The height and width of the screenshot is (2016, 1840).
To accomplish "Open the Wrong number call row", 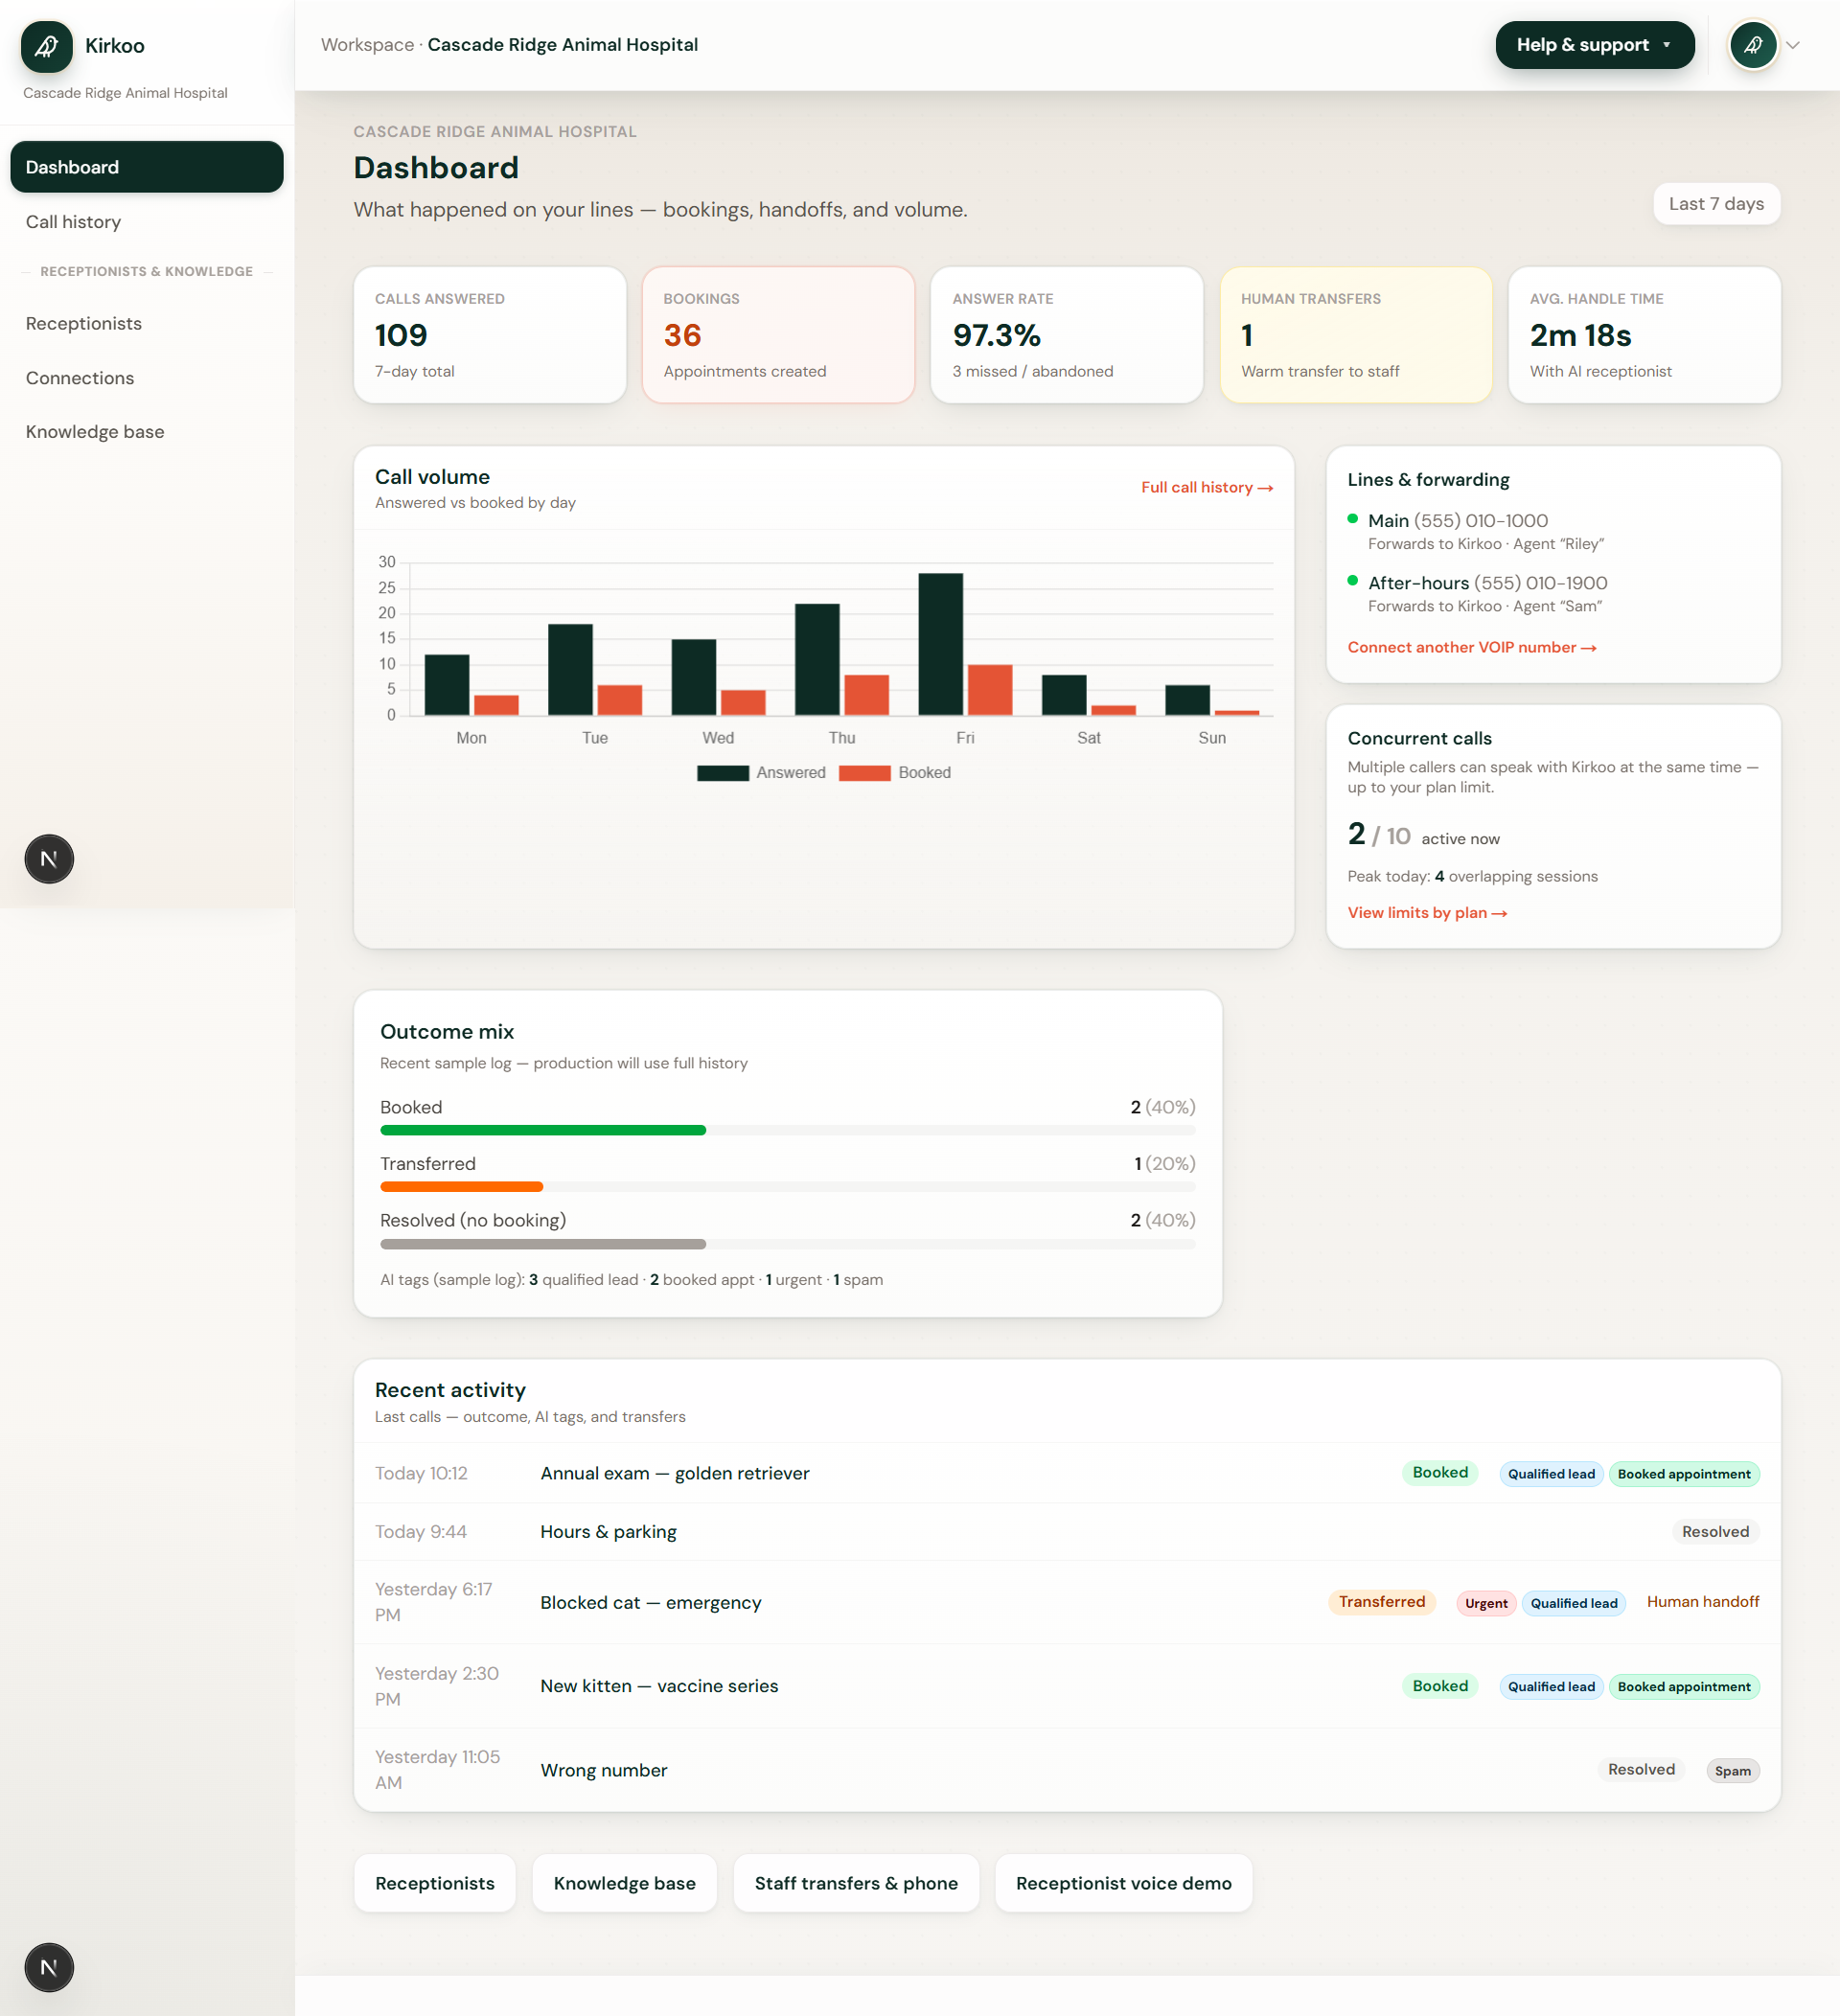I will click(x=1067, y=1771).
